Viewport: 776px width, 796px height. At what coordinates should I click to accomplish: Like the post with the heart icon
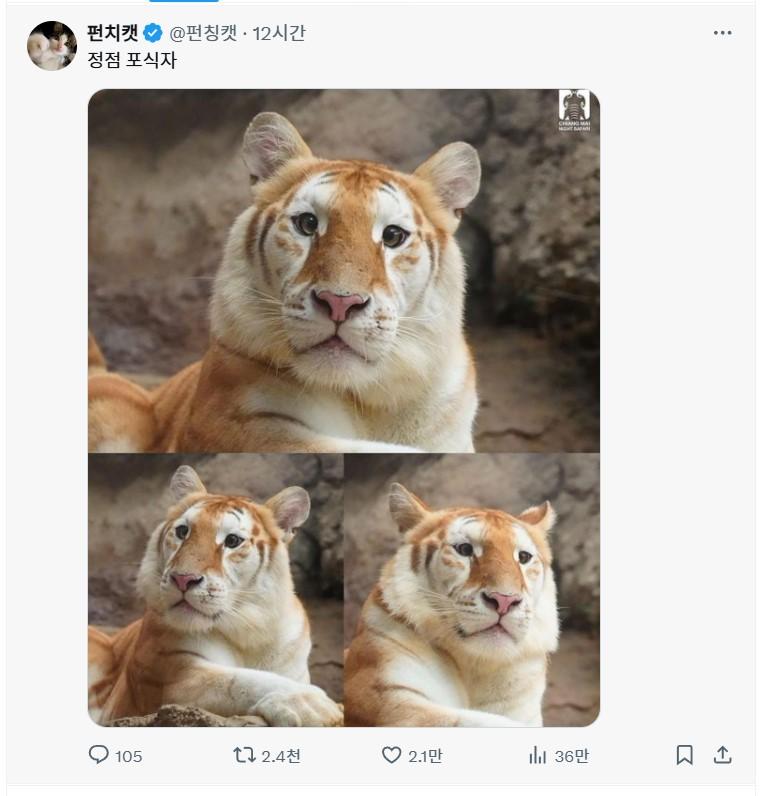tap(391, 755)
